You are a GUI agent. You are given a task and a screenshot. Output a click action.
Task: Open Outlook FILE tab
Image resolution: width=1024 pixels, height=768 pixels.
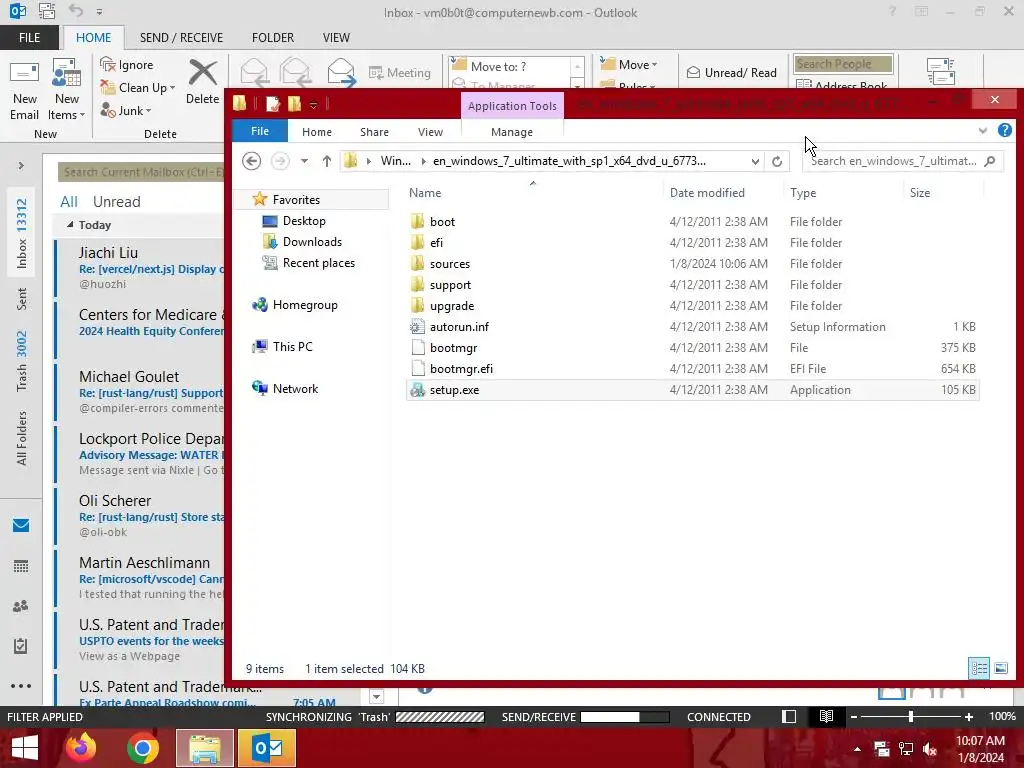point(29,38)
